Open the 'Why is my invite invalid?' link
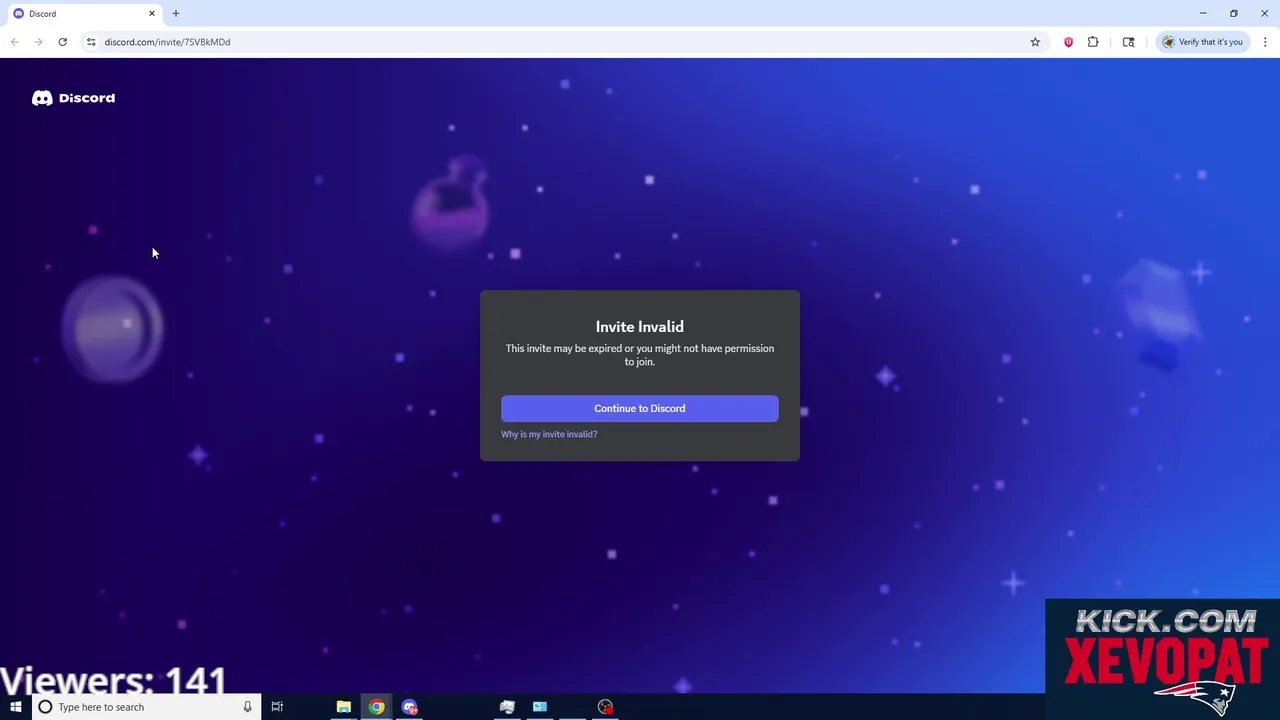The image size is (1280, 720). (x=549, y=434)
